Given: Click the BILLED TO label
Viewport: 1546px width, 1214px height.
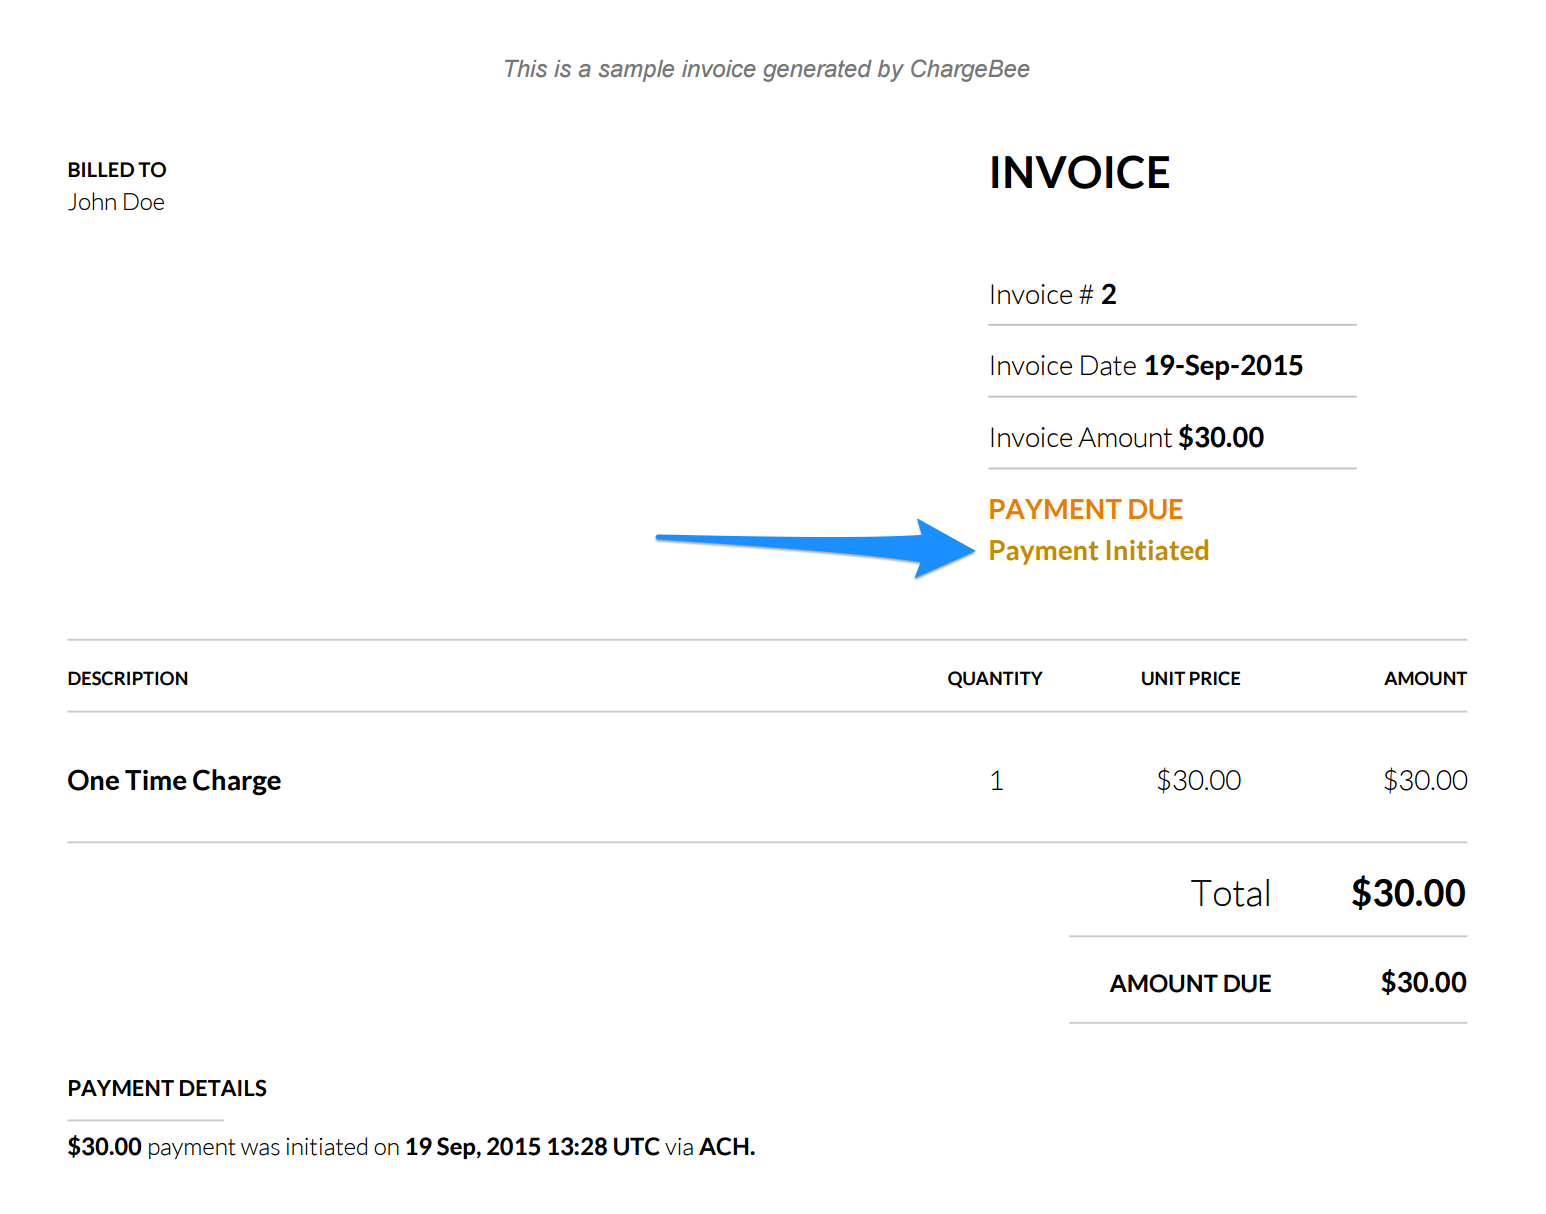Looking at the screenshot, I should coord(117,170).
